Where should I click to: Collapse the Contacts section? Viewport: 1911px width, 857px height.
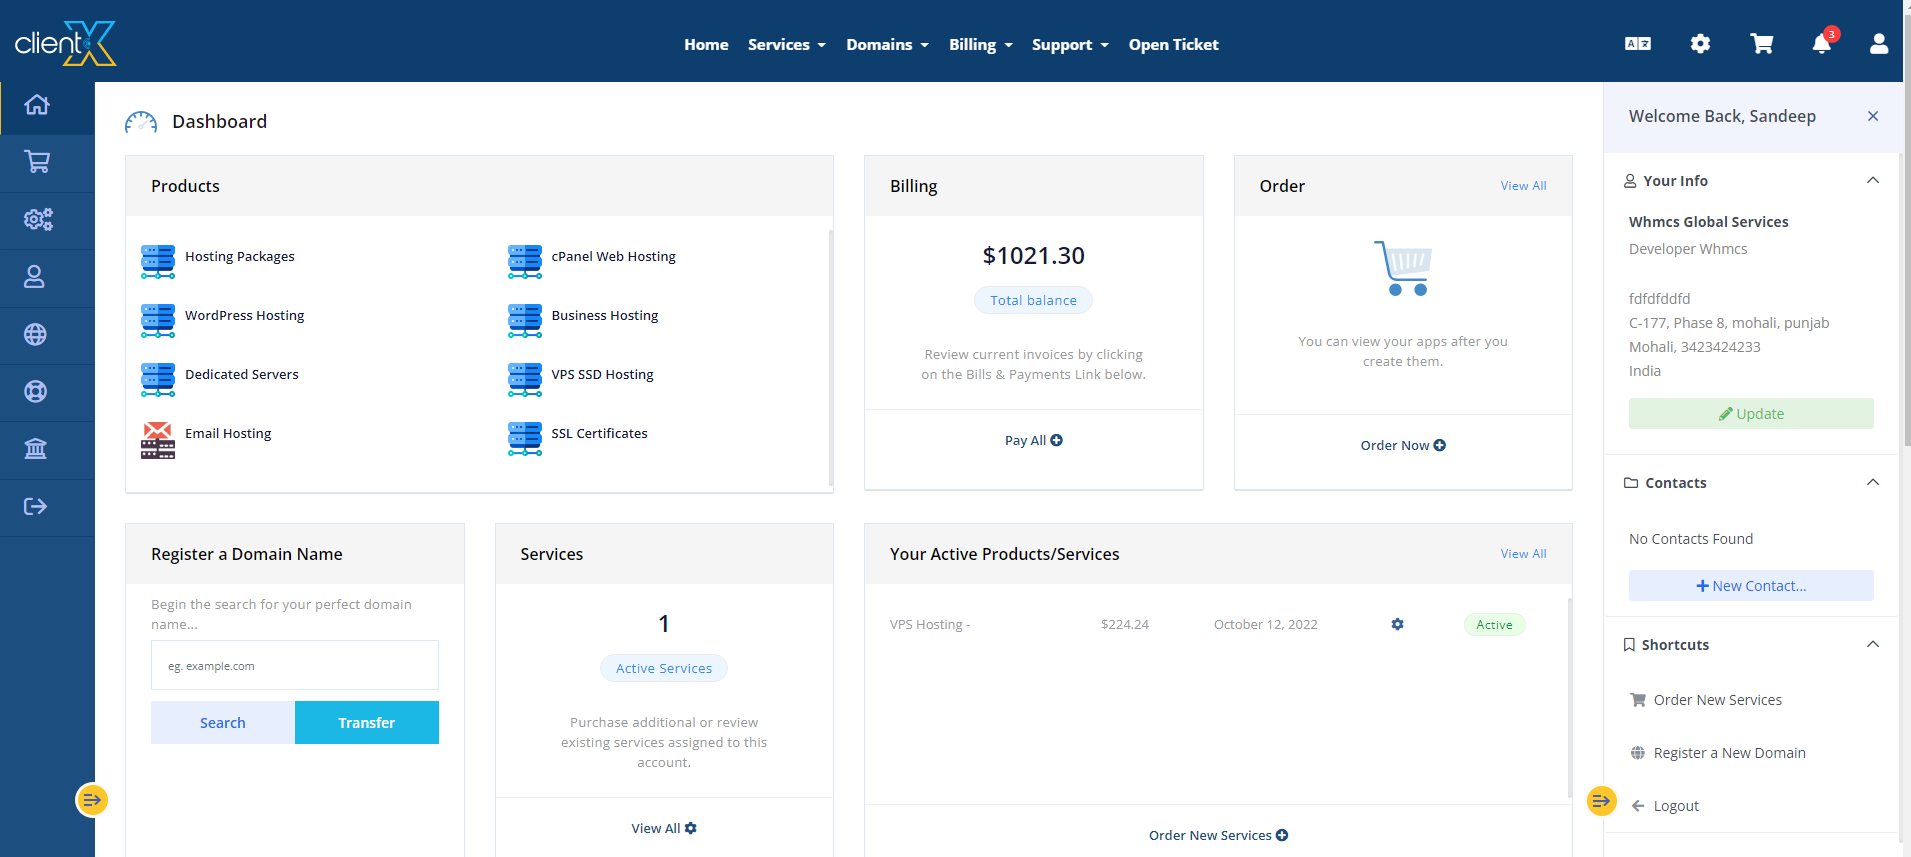[x=1872, y=483]
